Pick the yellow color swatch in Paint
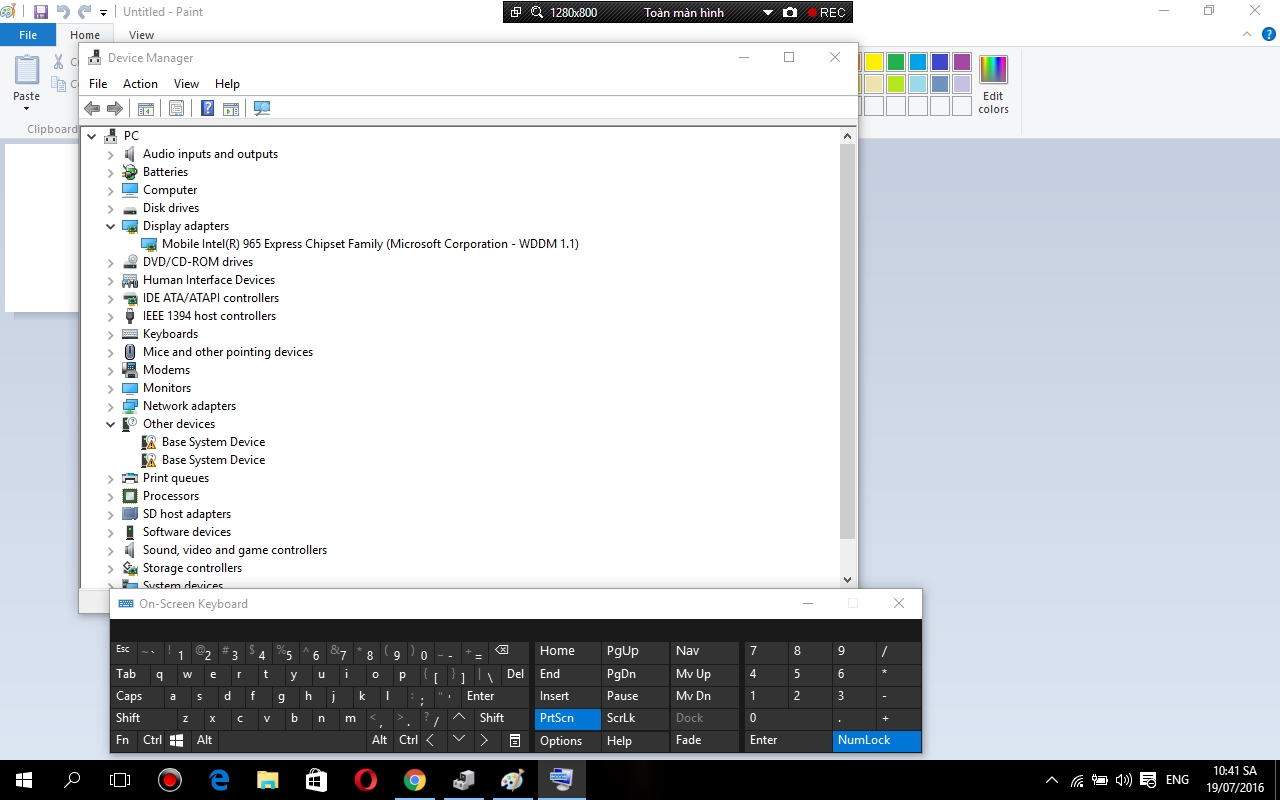This screenshot has width=1280, height=800. tap(874, 62)
